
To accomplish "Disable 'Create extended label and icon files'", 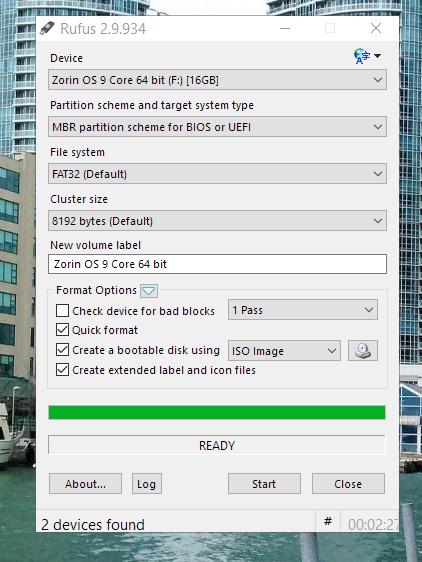I will pos(62,370).
